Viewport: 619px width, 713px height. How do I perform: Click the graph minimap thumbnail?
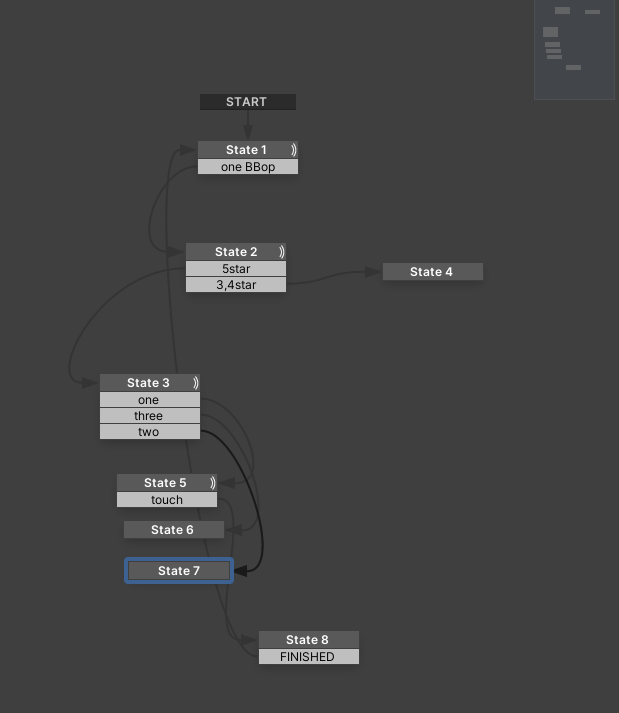click(x=574, y=49)
